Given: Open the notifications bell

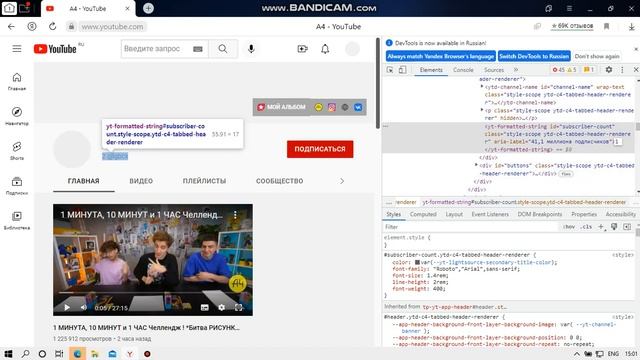Looking at the screenshot, I should [x=325, y=49].
